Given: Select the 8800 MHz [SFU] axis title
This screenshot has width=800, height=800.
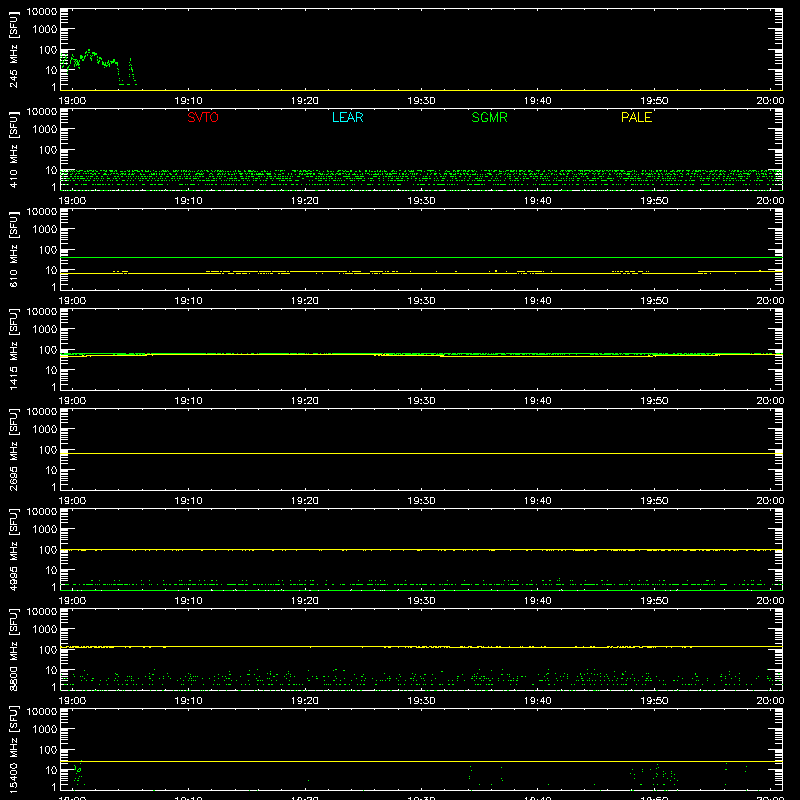Looking at the screenshot, I should (x=13, y=649).
